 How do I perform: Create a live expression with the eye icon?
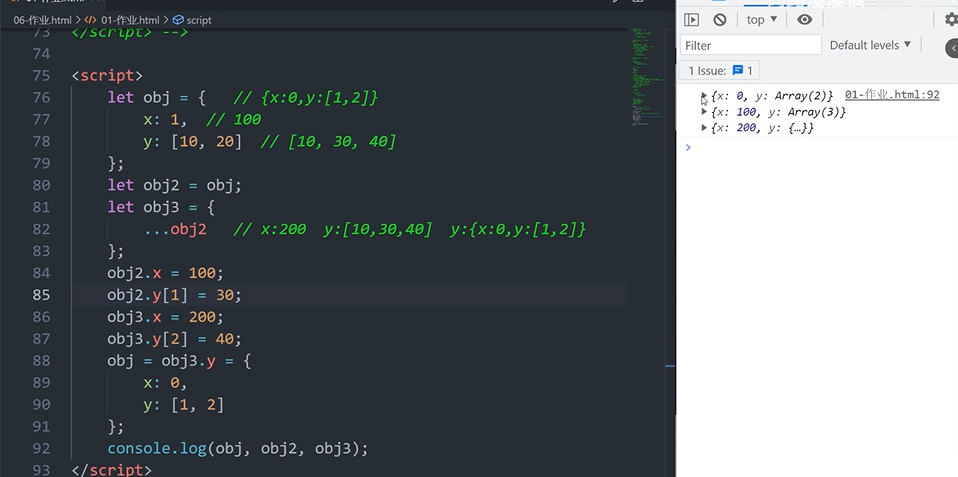[805, 20]
